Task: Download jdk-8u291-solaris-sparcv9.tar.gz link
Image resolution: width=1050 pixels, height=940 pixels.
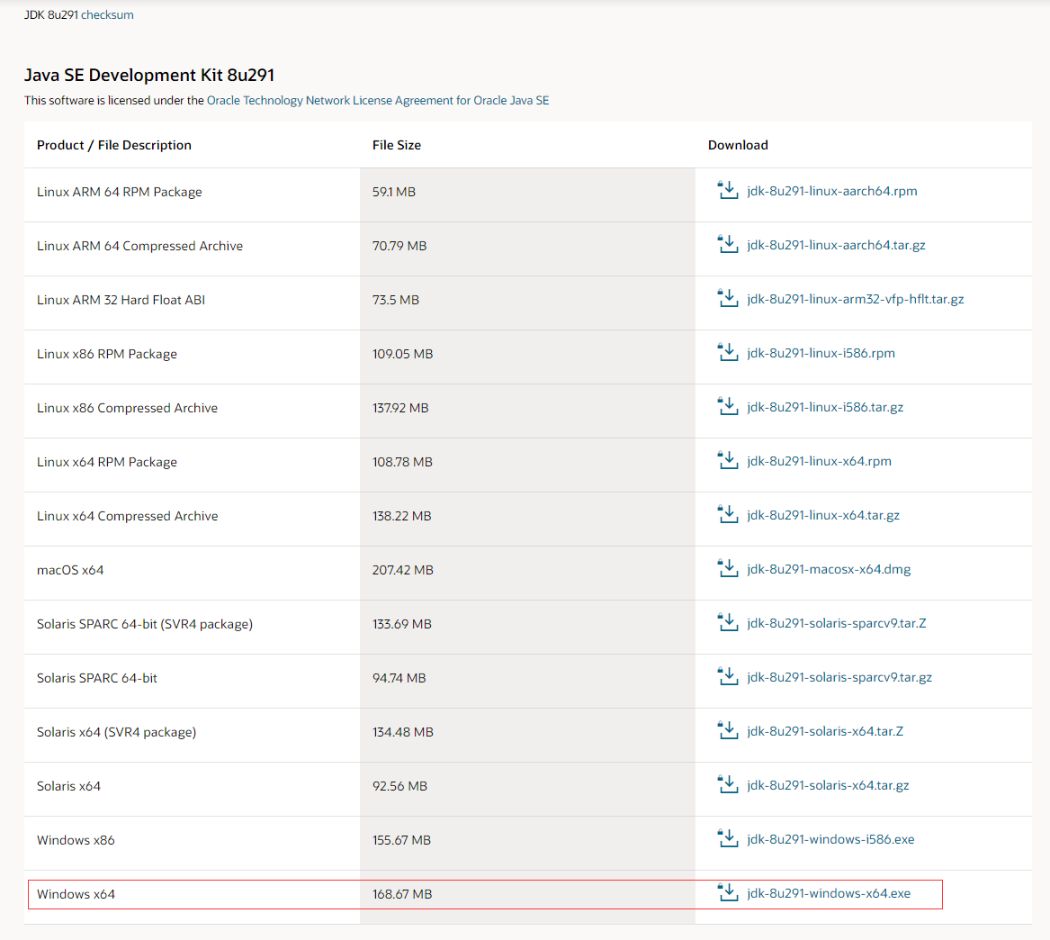Action: pyautogui.click(x=839, y=678)
